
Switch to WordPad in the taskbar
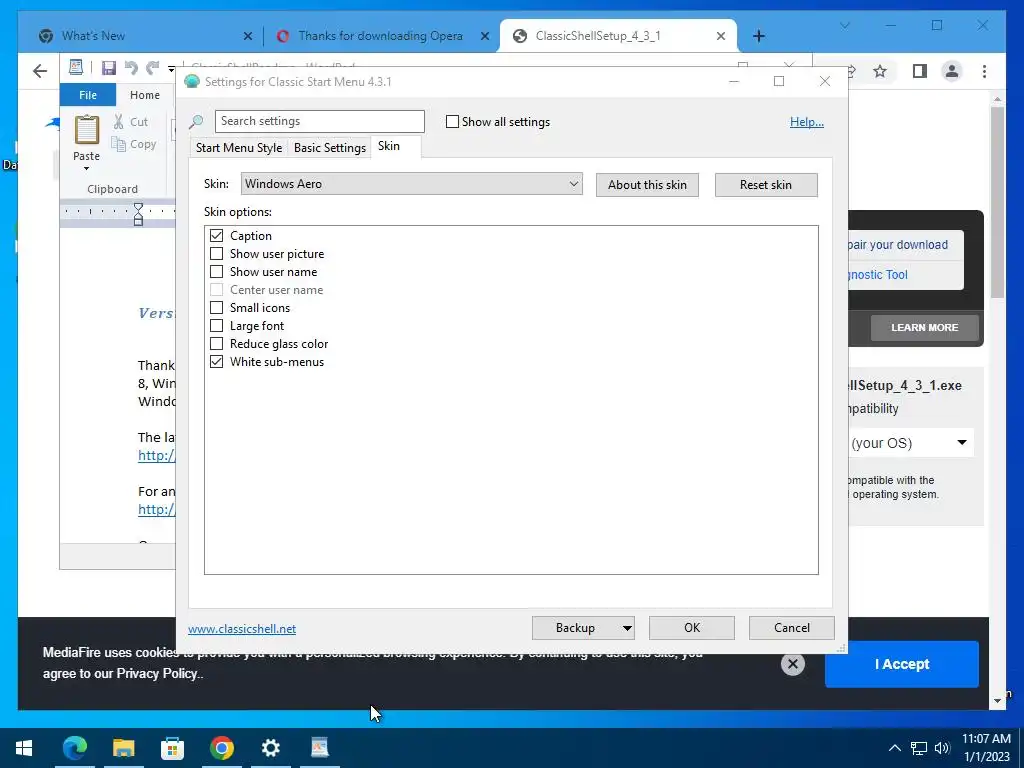tap(319, 748)
